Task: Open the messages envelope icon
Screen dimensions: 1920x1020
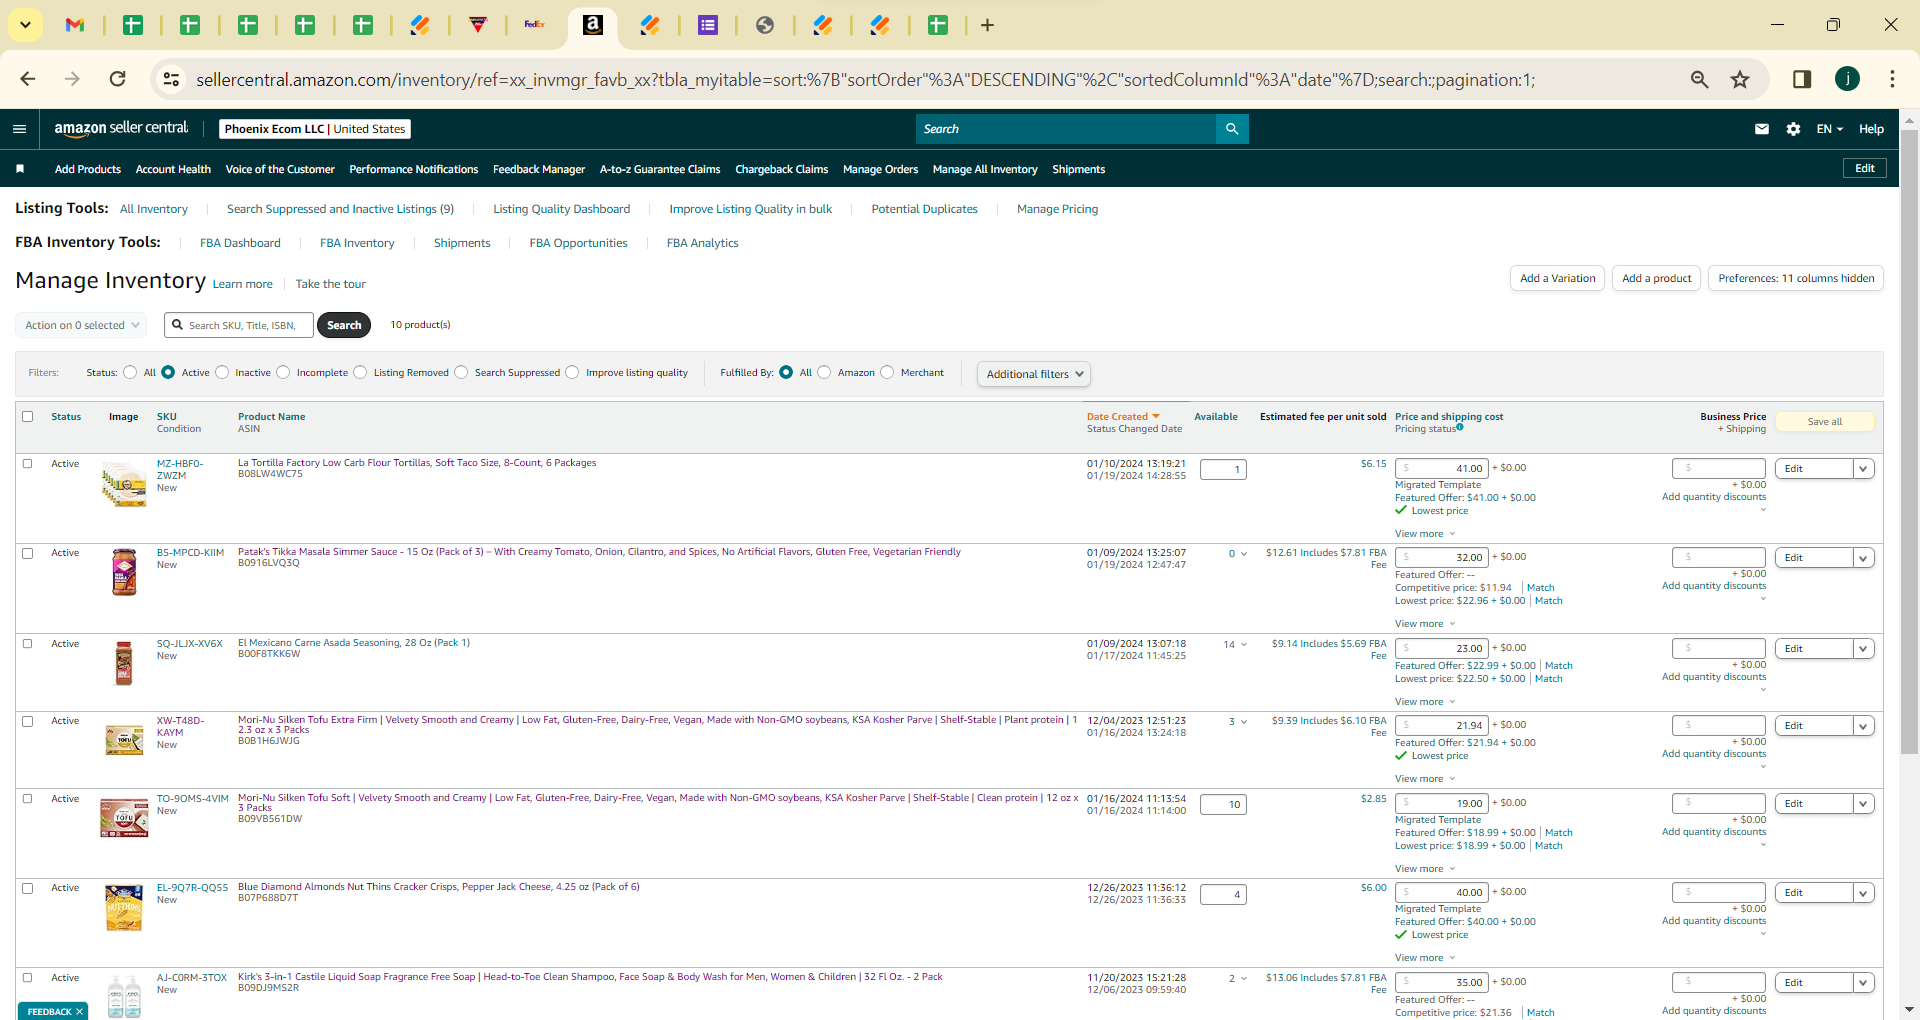Action: (1762, 129)
